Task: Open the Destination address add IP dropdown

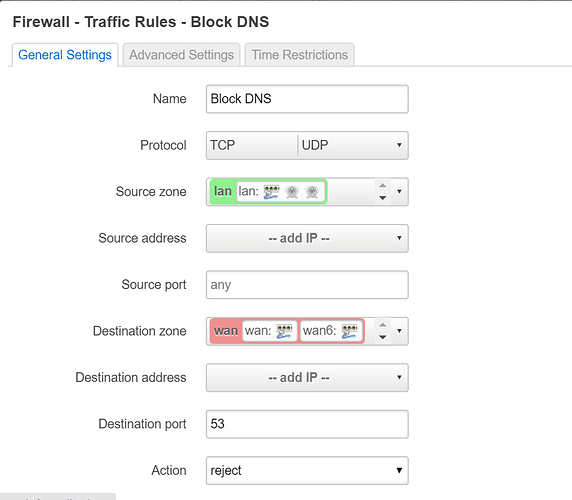Action: point(307,377)
